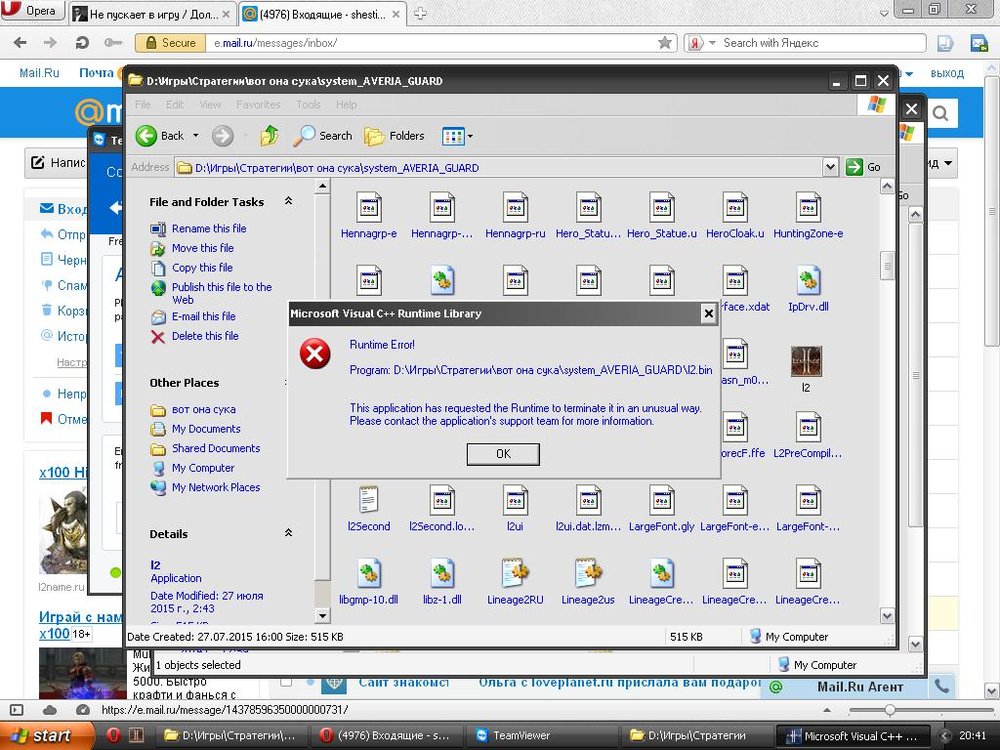Click OK in the Runtime Error dialog
This screenshot has height=750, width=1000.
coord(503,454)
